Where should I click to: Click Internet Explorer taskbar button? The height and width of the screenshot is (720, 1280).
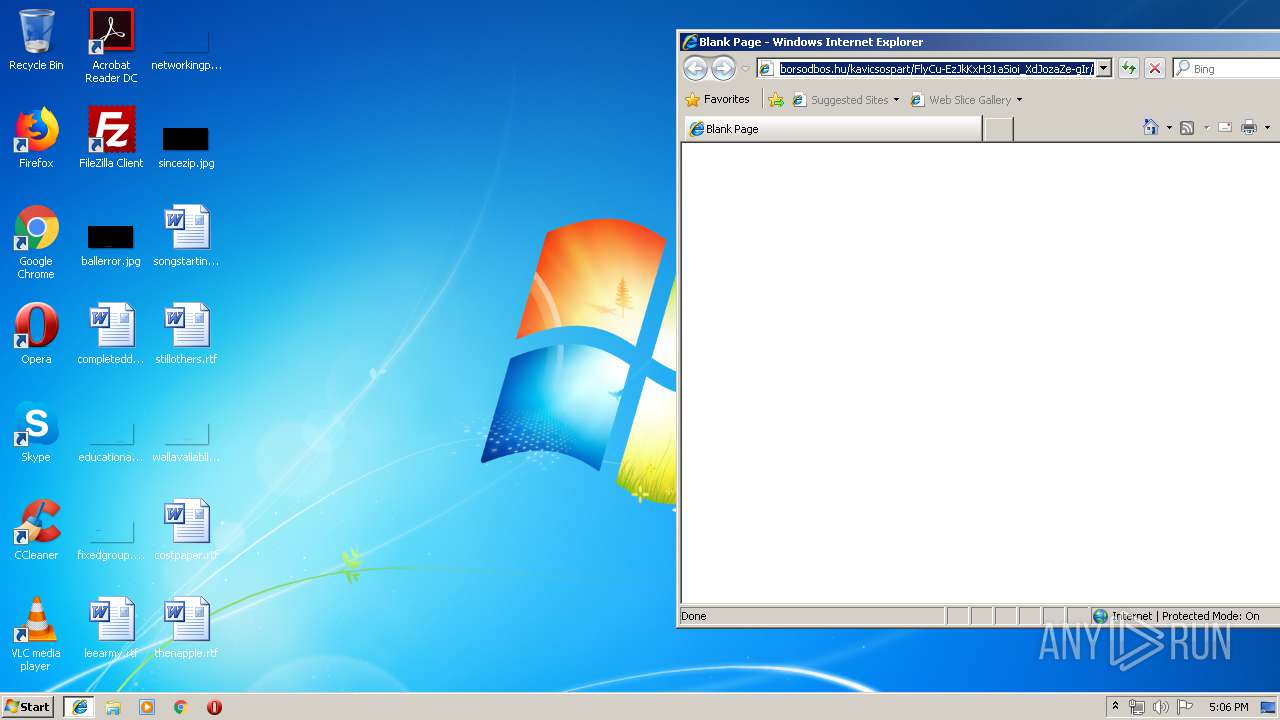coord(80,707)
